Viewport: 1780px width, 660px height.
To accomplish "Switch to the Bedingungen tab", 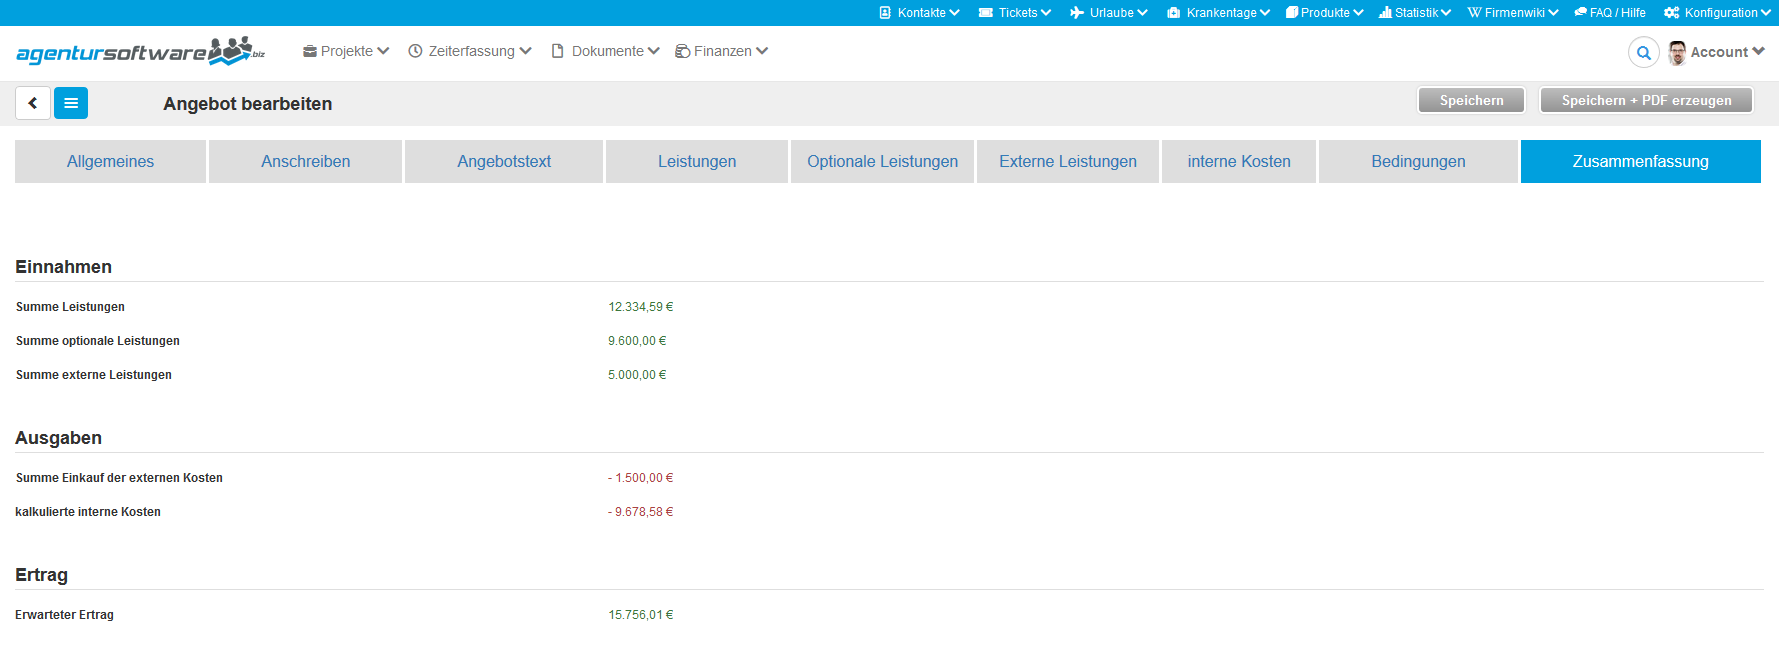I will pyautogui.click(x=1418, y=161).
